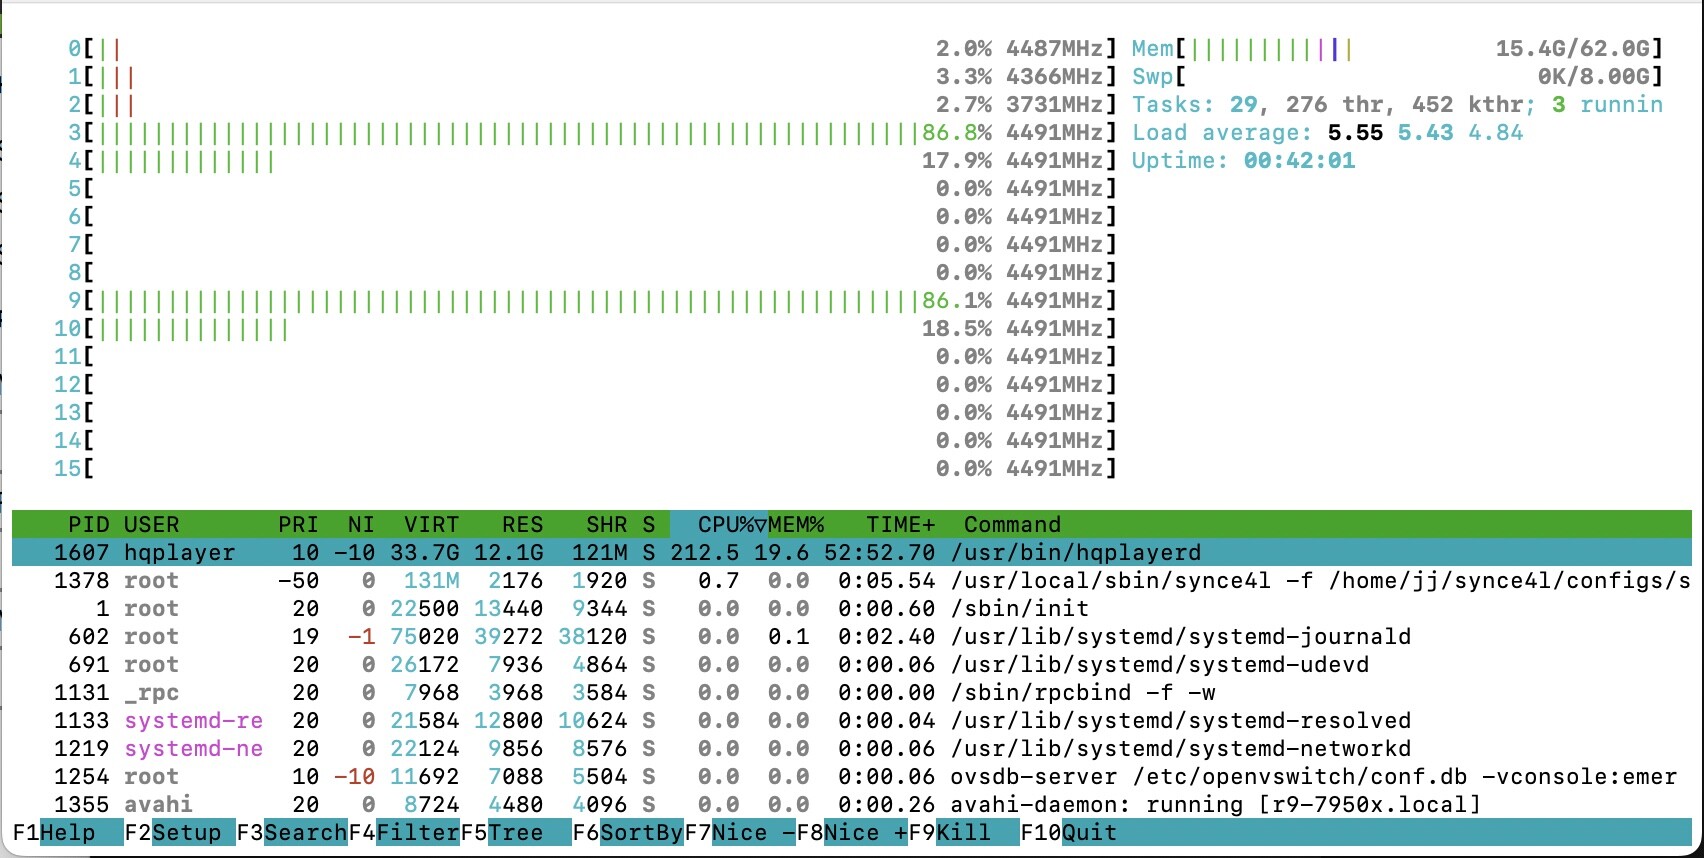Click the 212.5 CPU% value for hqplayerd
Screen dimensions: 1704x858
pos(704,552)
